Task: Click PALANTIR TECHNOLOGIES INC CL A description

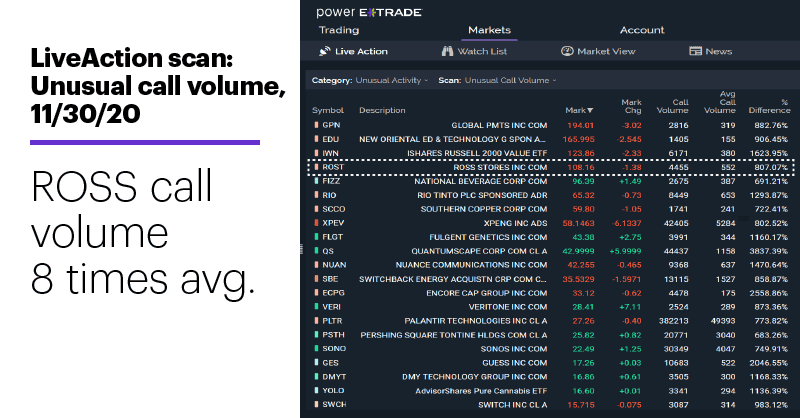Action: (476, 321)
